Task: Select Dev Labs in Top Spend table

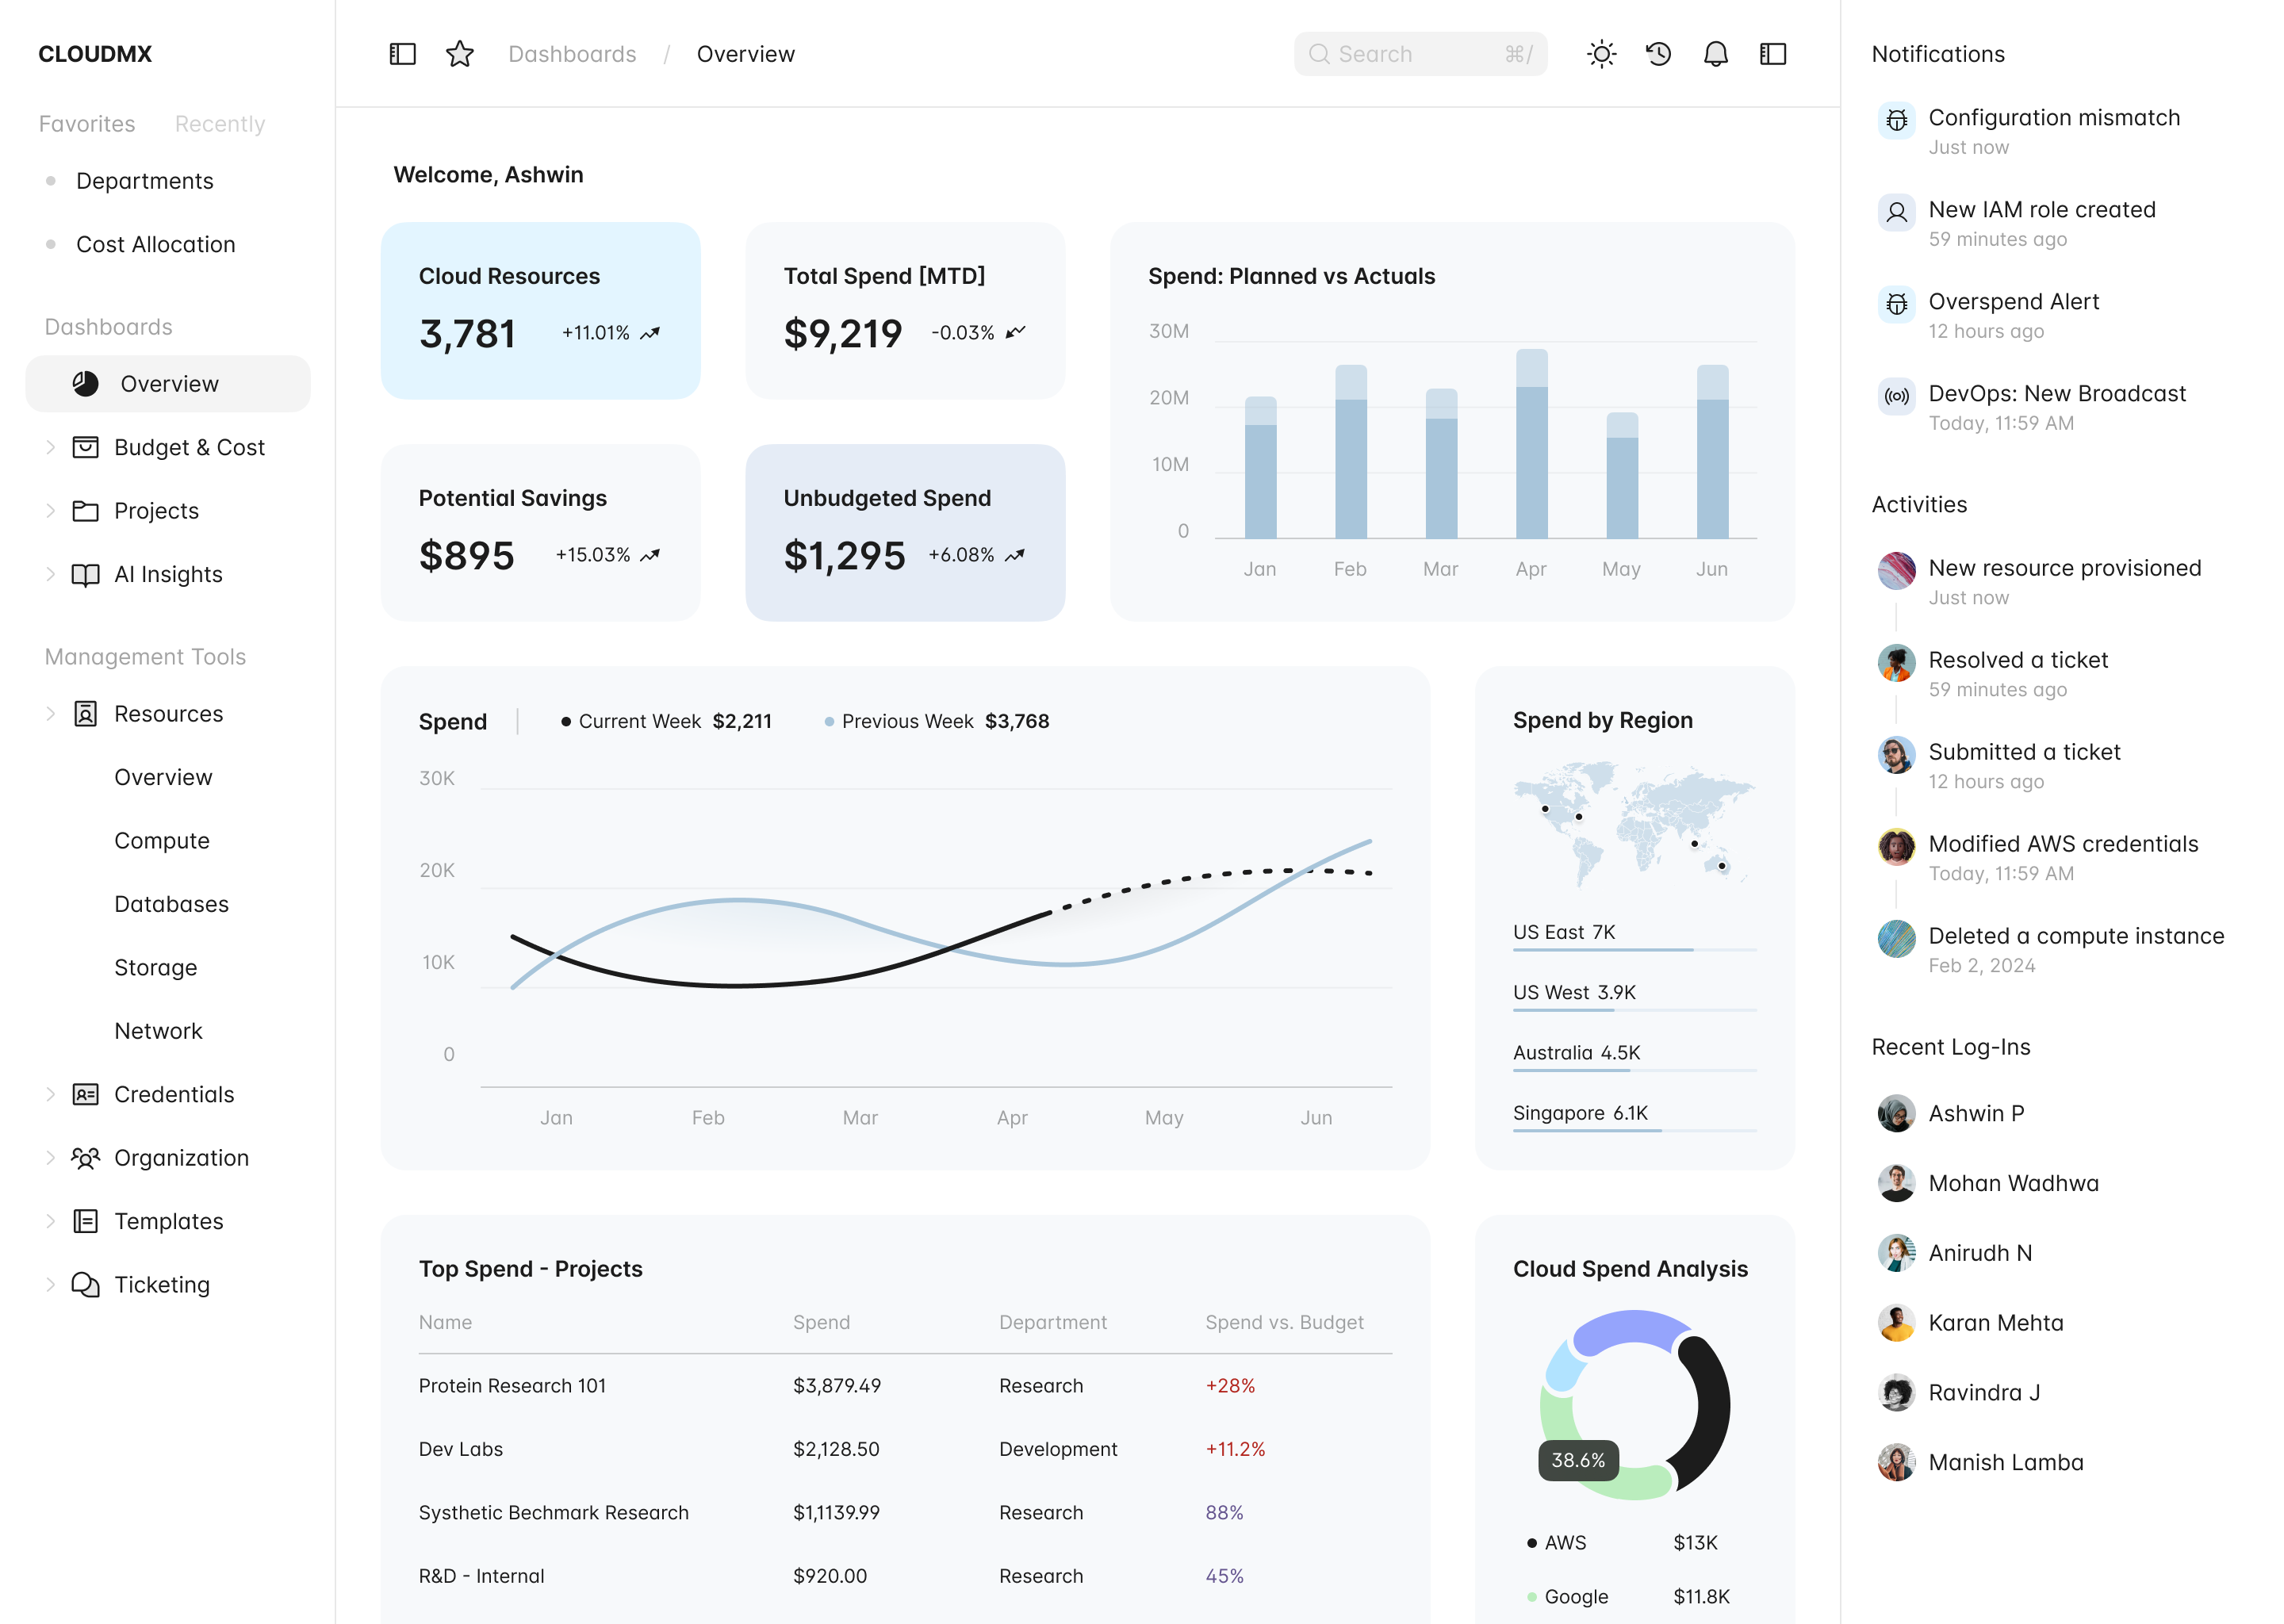Action: coord(461,1448)
